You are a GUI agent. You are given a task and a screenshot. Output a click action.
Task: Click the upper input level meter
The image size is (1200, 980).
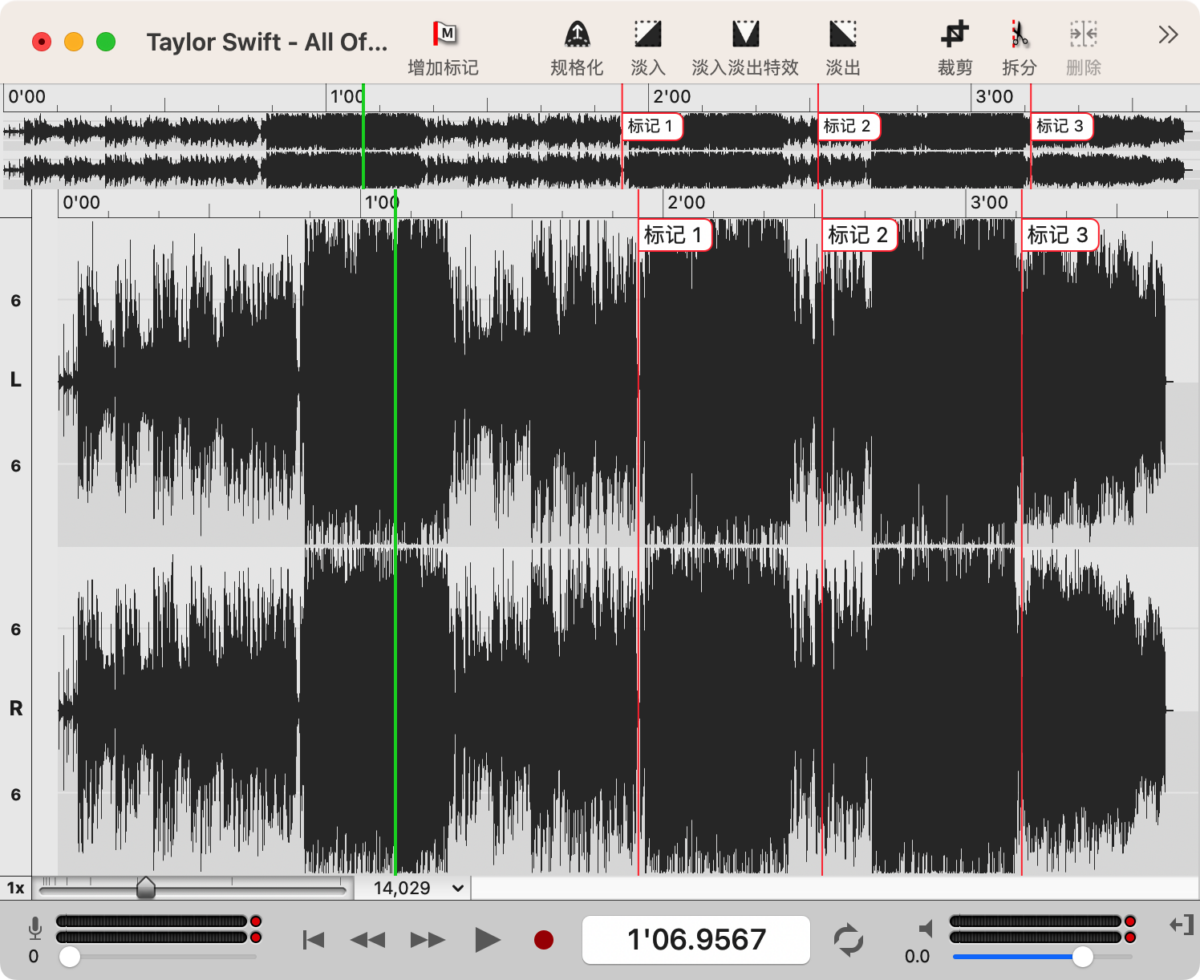151,921
